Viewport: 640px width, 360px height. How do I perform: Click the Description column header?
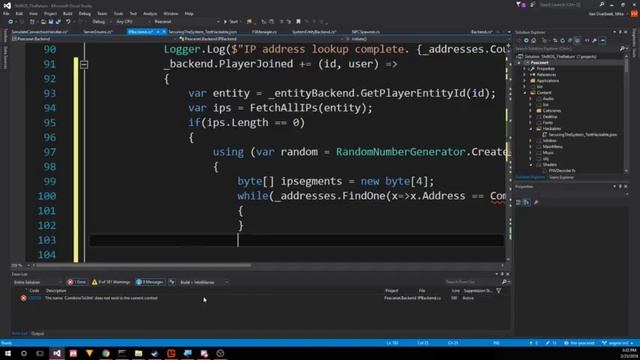coord(56,291)
